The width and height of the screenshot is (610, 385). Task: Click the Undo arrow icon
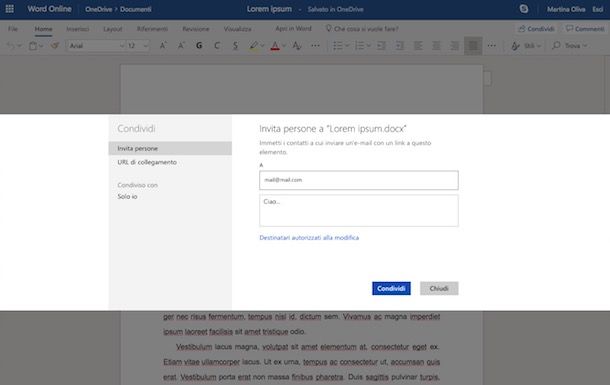[x=10, y=46]
